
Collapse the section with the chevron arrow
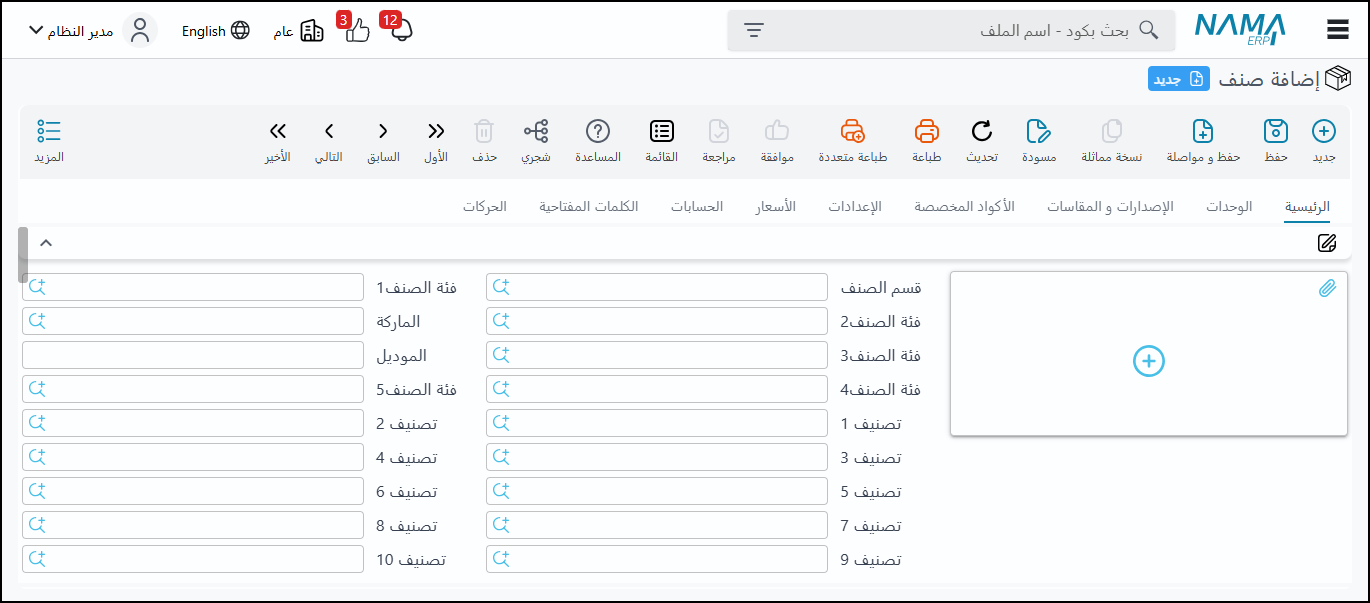coord(46,243)
